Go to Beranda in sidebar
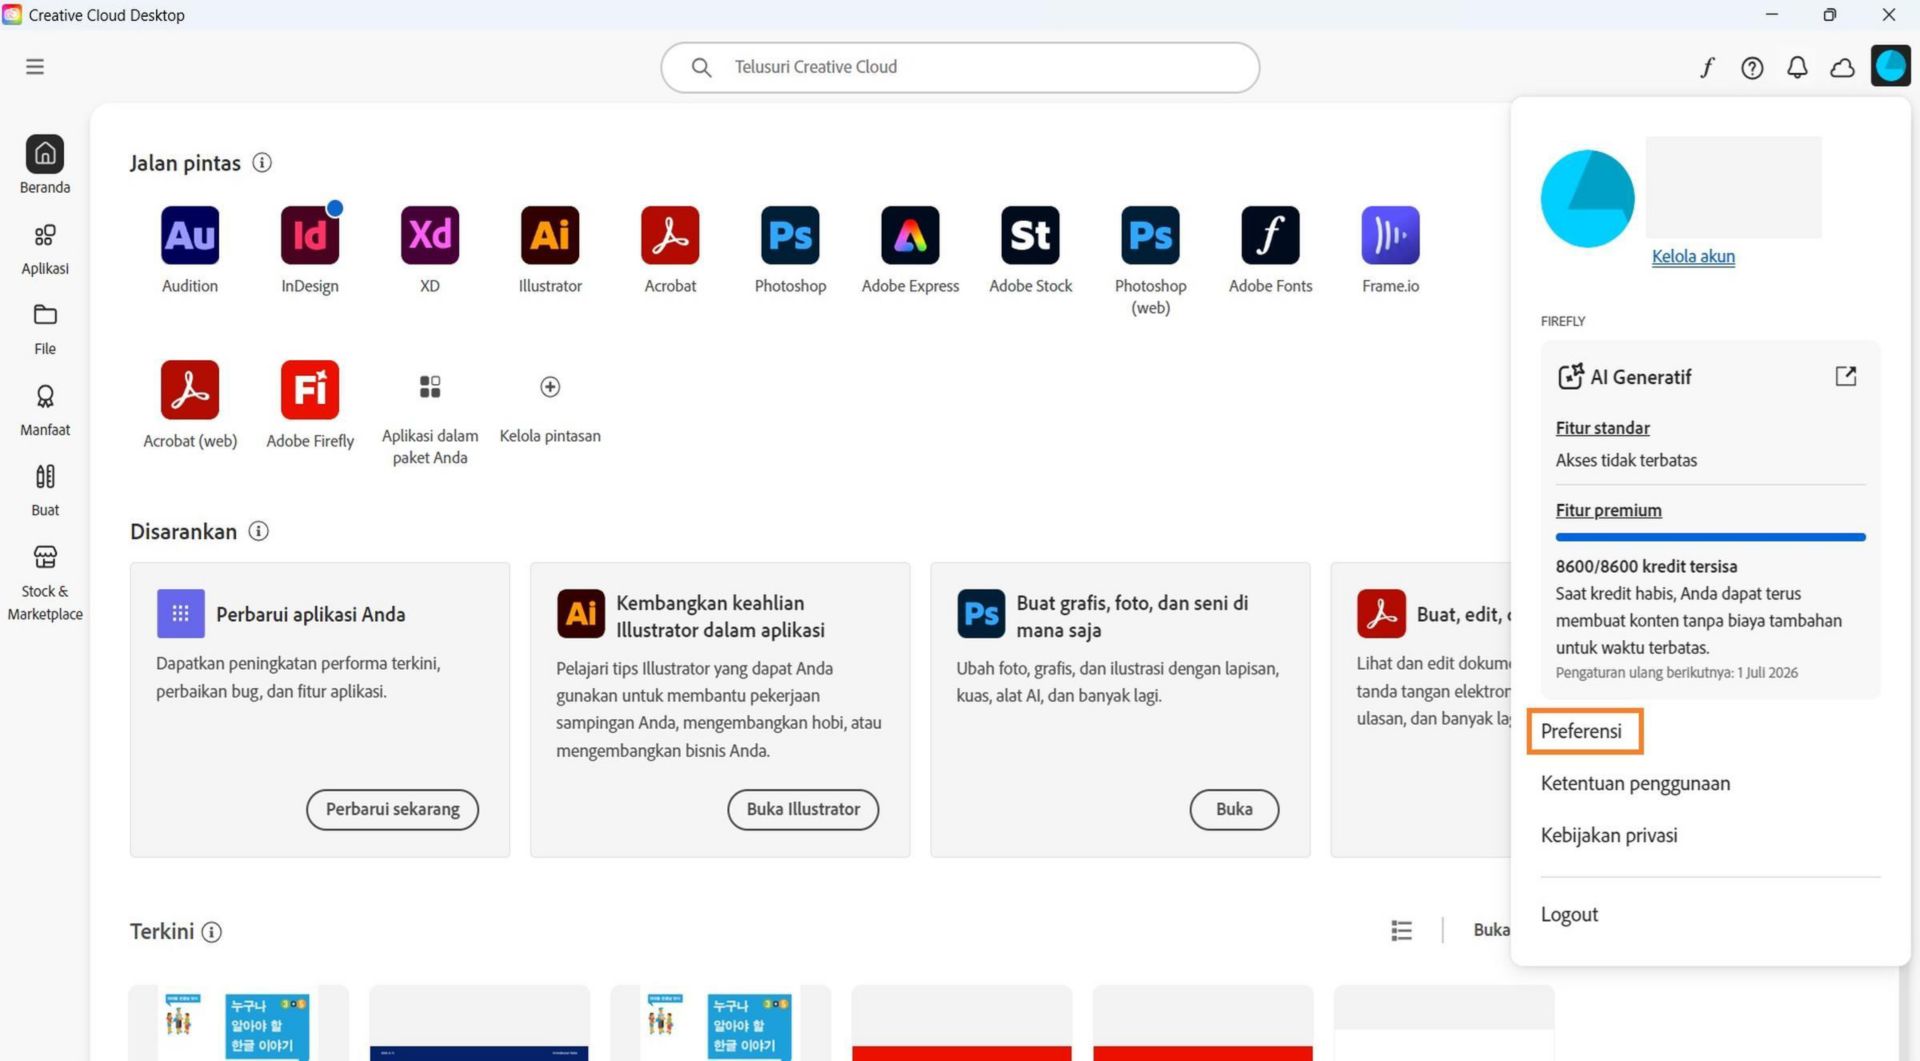 (45, 165)
